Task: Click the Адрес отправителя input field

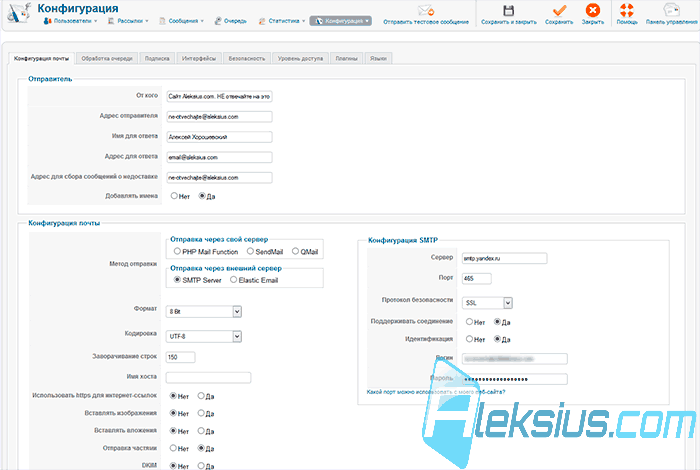Action: click(219, 117)
